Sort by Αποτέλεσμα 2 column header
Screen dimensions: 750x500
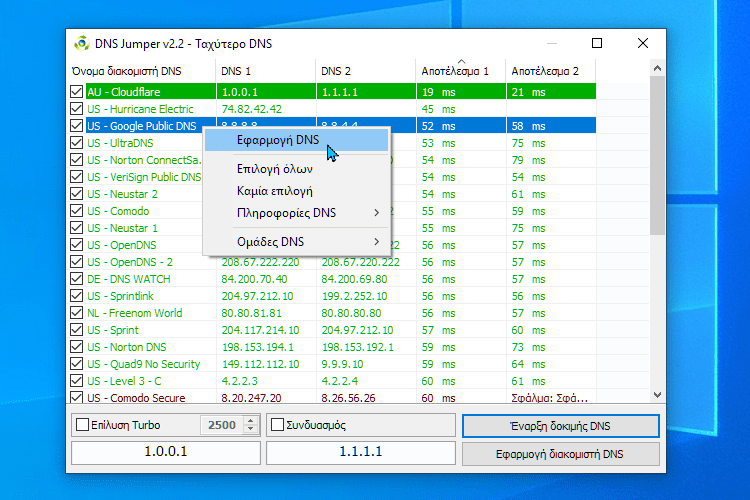pyautogui.click(x=551, y=71)
